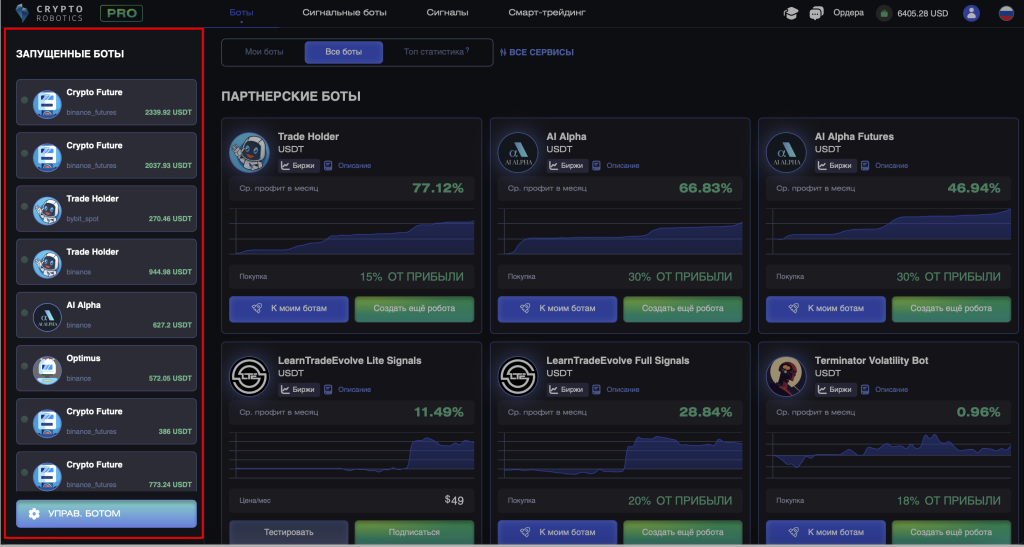1024x547 pixels.
Task: Click the Crypto Robotics logo
Action: pos(50,13)
